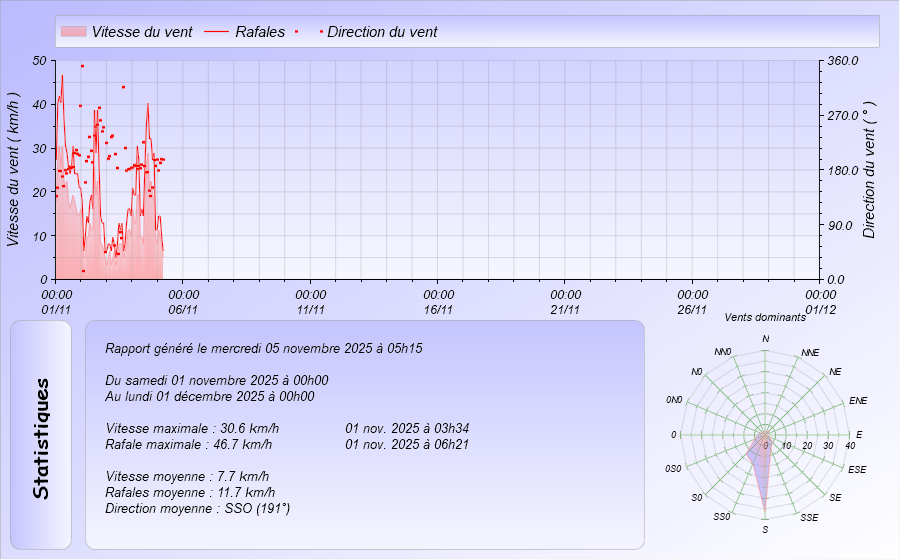Screen dimensions: 900x560
Task: Click the Direction du vent legend dot marker
Action: [x=321, y=32]
